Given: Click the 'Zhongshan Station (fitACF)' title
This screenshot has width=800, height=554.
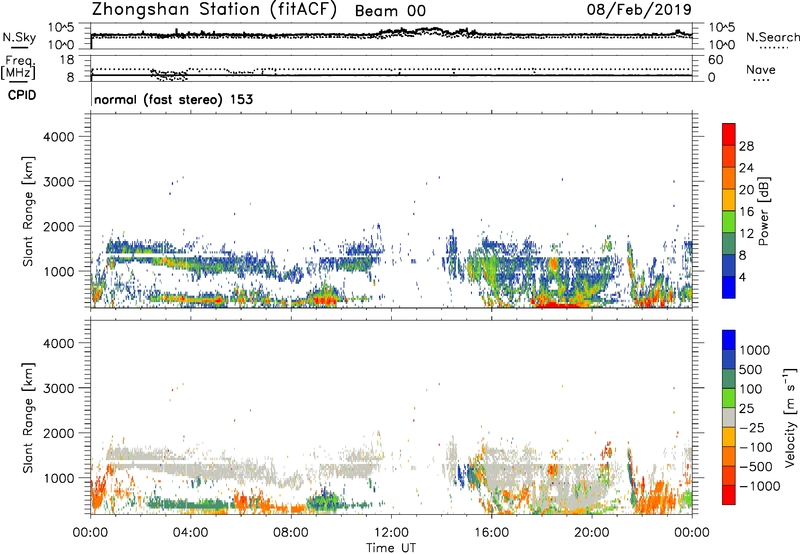Looking at the screenshot, I should click(x=214, y=10).
